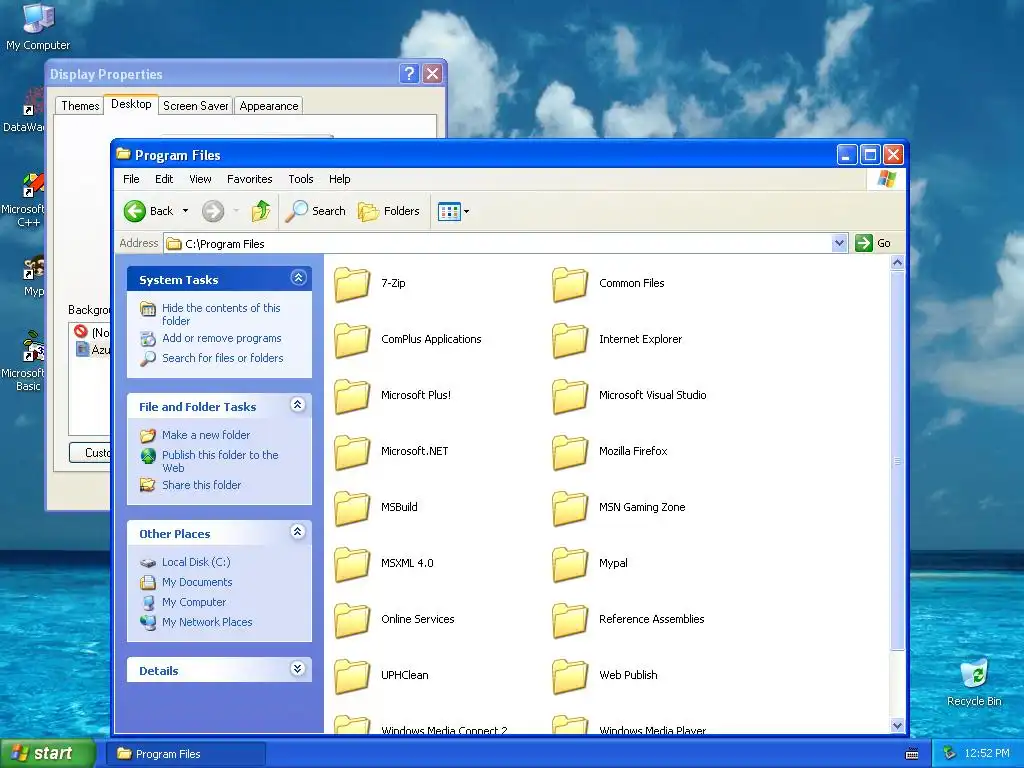
Task: Select the MSN Gaming Zone folder icon
Action: click(570, 508)
